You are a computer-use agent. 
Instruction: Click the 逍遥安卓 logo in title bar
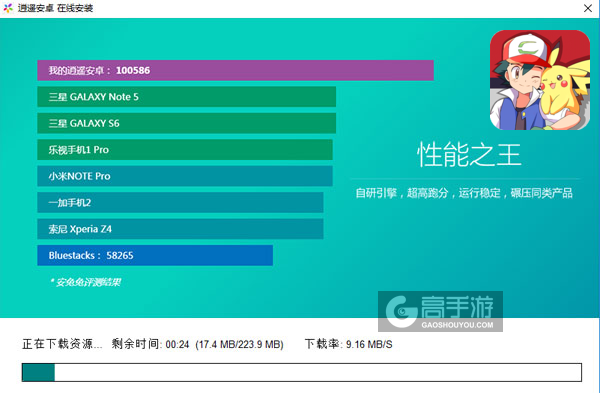point(8,8)
